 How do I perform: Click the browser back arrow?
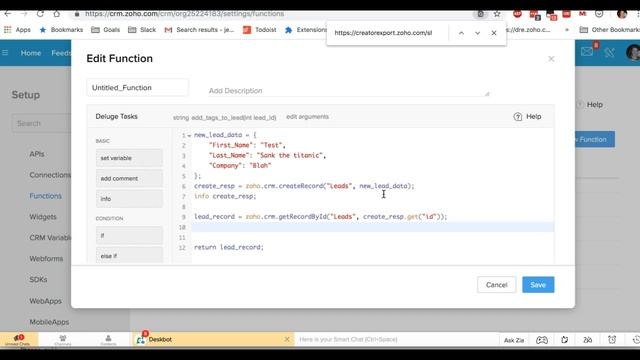tap(8, 14)
